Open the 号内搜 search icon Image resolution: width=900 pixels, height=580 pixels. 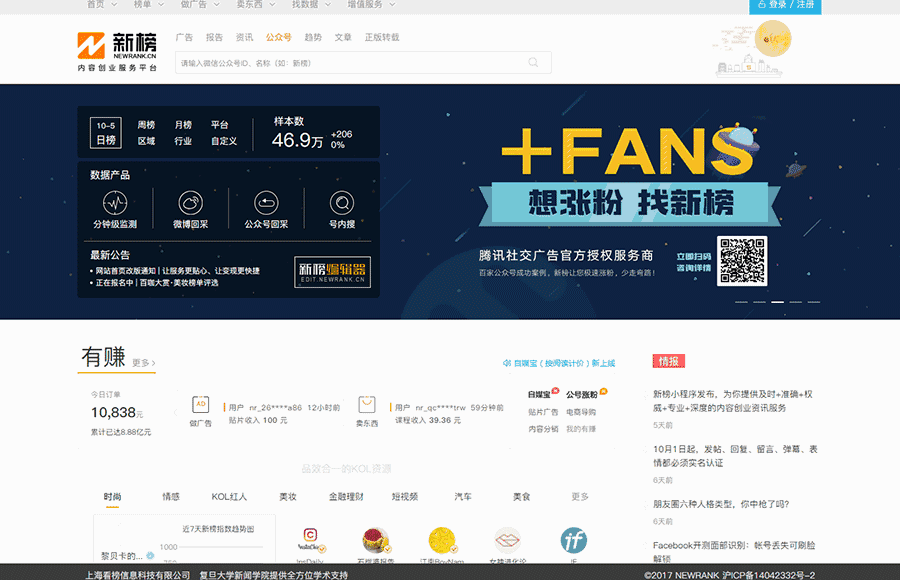tap(341, 204)
